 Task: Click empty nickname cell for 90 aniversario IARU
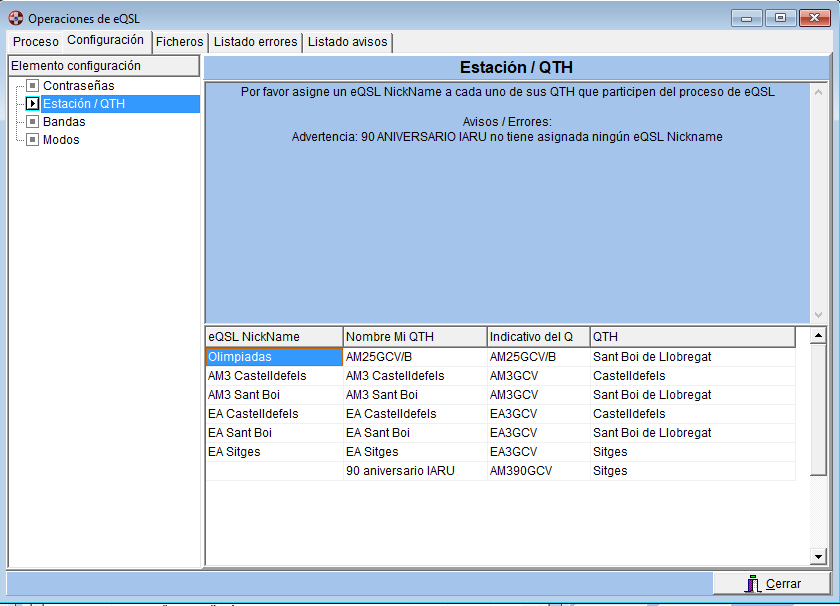[273, 471]
